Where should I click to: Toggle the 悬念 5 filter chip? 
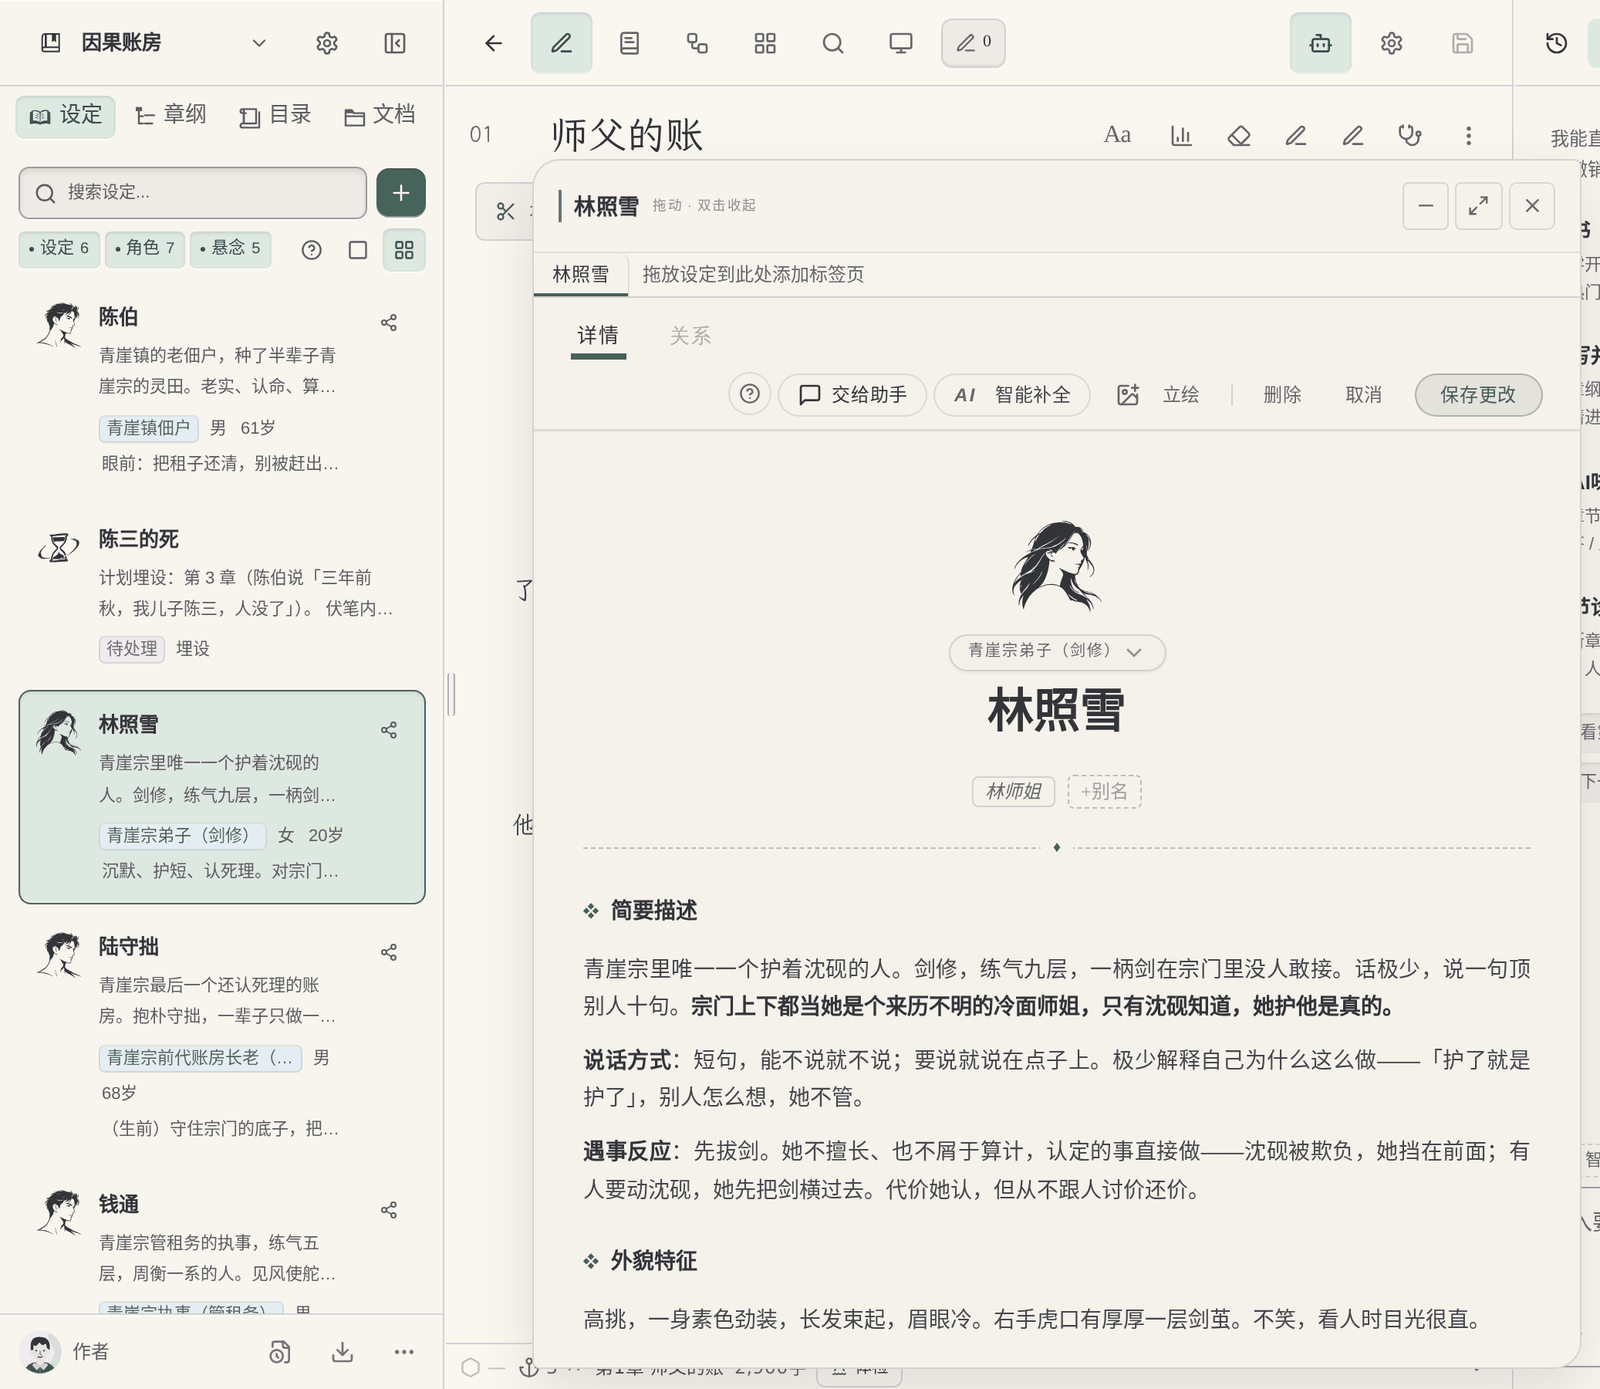[230, 248]
